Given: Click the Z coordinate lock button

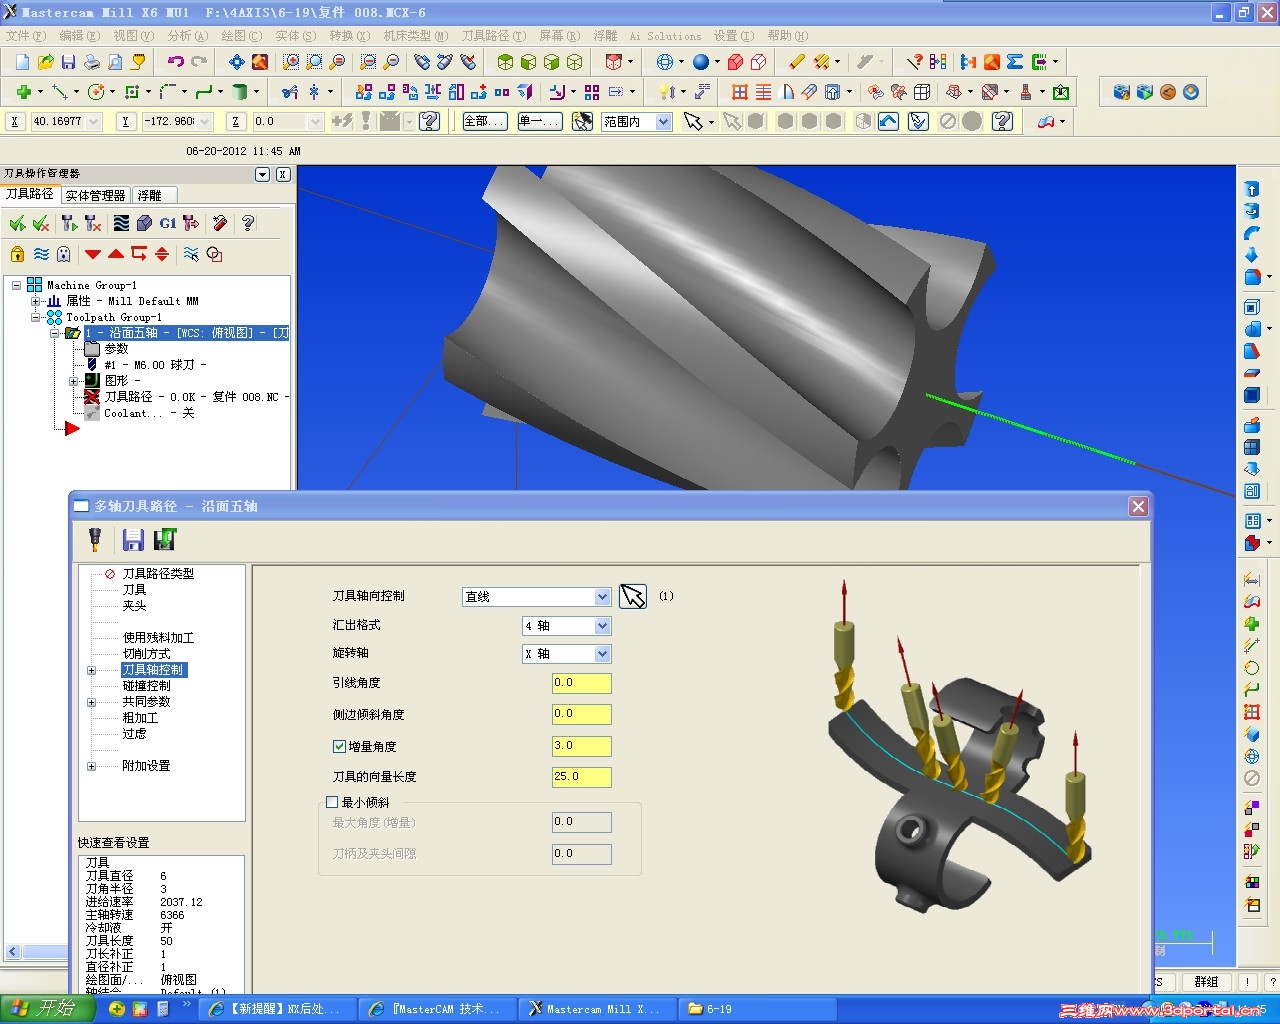Looking at the screenshot, I should pos(235,122).
